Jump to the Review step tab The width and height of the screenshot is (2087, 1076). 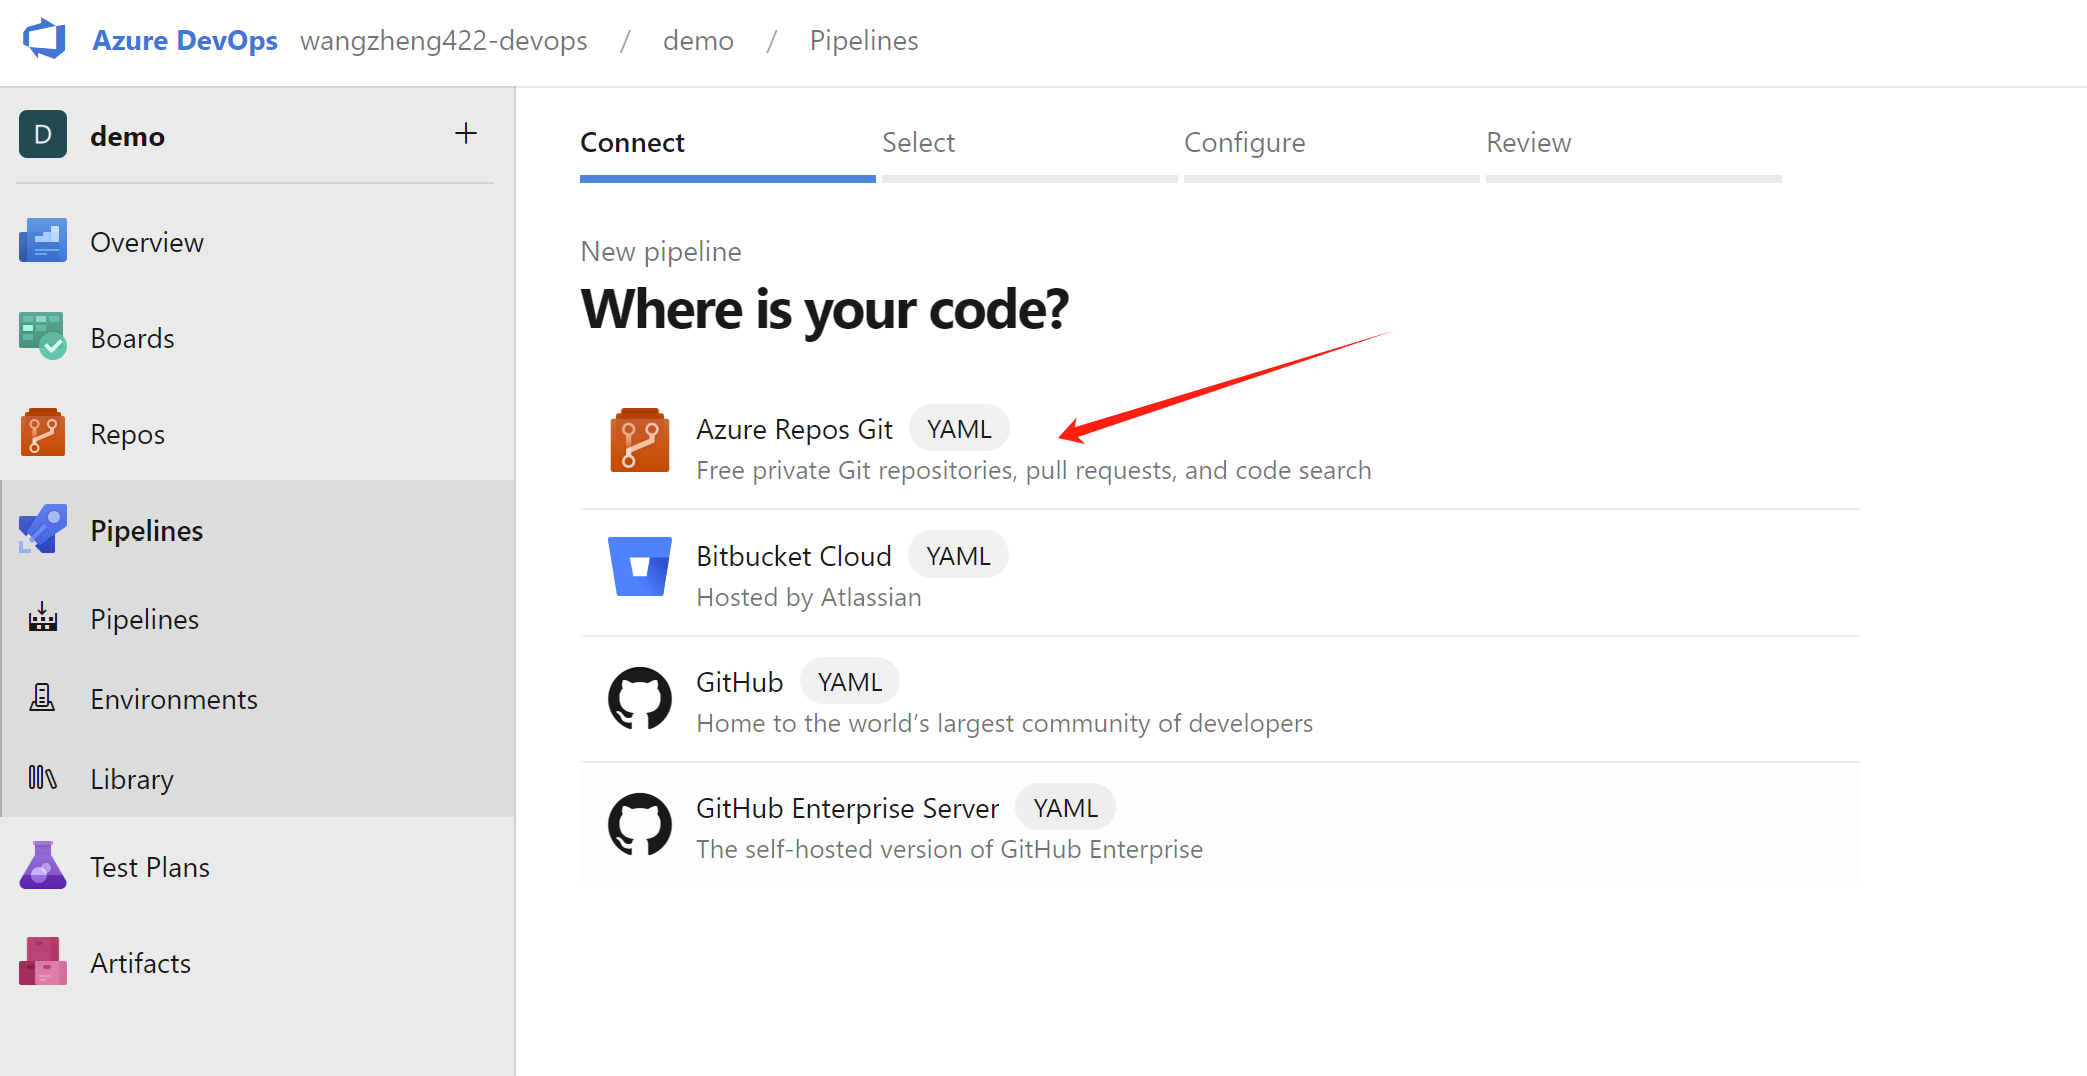[1528, 143]
